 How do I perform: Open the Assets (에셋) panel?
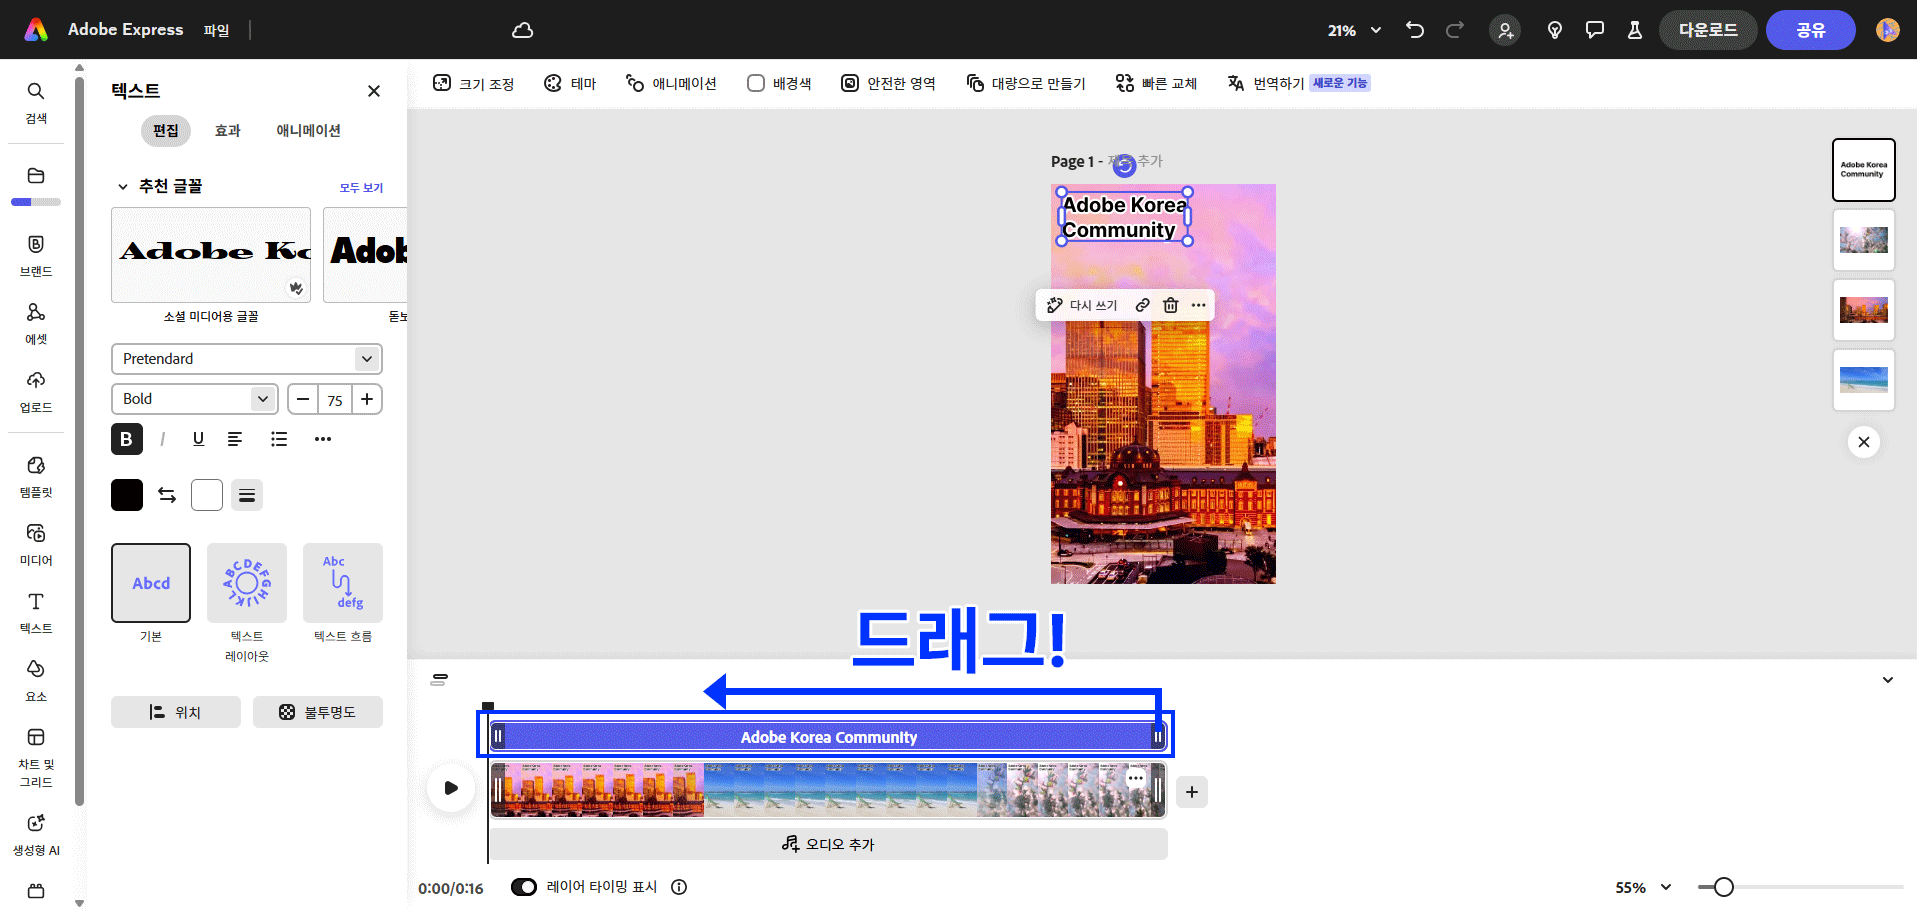[36, 324]
